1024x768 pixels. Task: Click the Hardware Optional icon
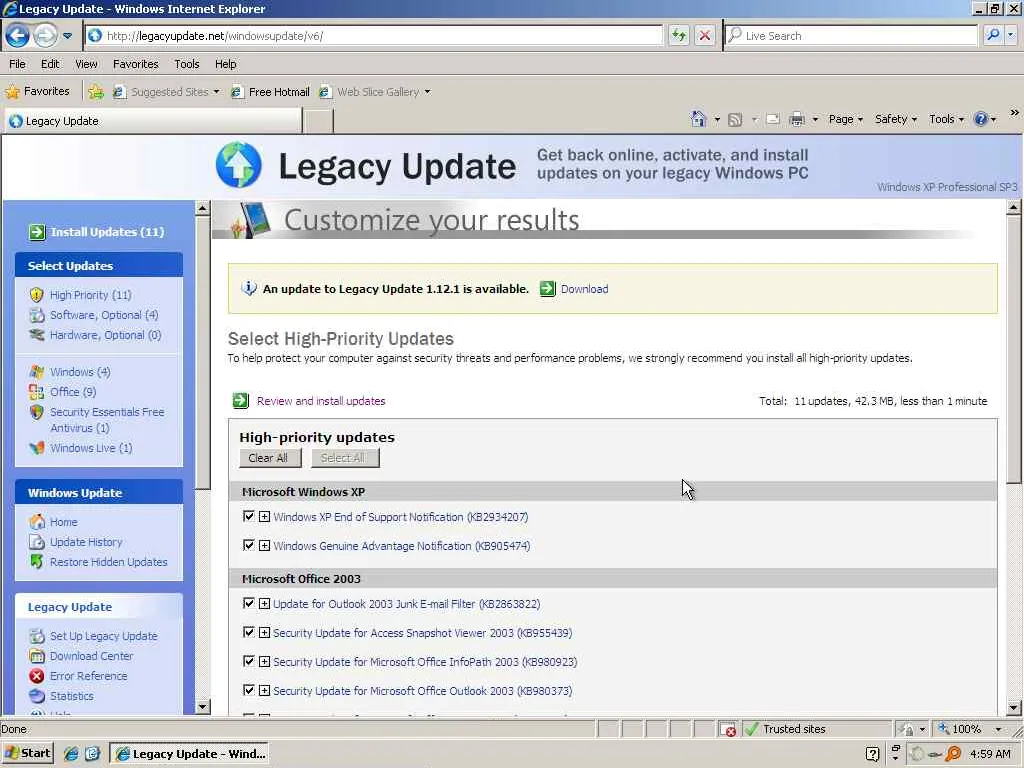pyautogui.click(x=37, y=335)
